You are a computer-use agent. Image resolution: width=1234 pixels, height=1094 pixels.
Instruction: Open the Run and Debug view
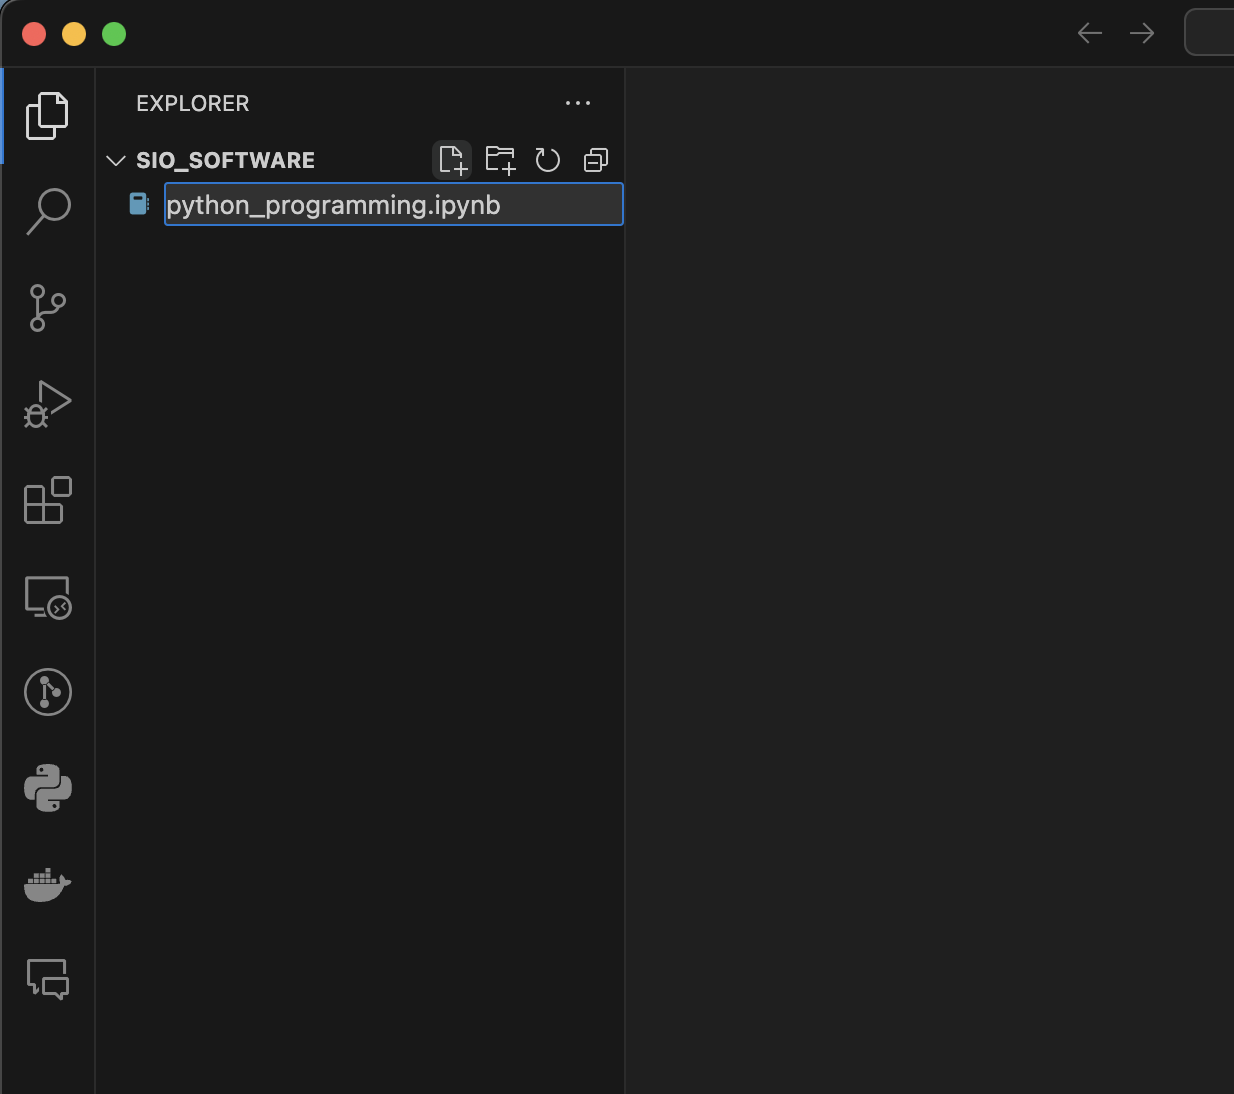(47, 404)
